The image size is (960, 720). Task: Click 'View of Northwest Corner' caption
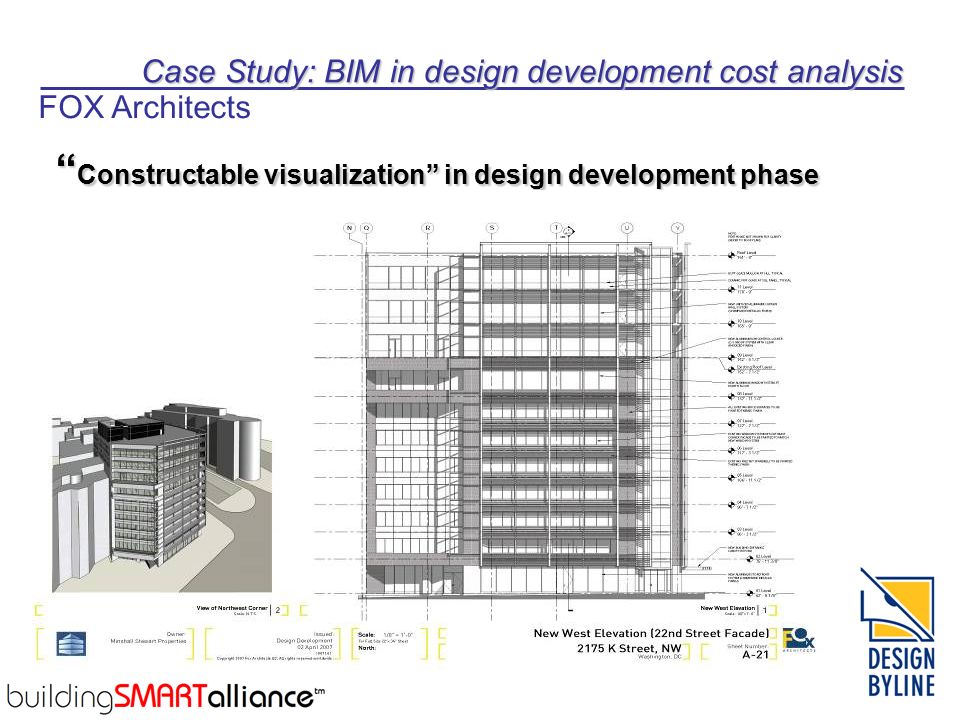[232, 608]
